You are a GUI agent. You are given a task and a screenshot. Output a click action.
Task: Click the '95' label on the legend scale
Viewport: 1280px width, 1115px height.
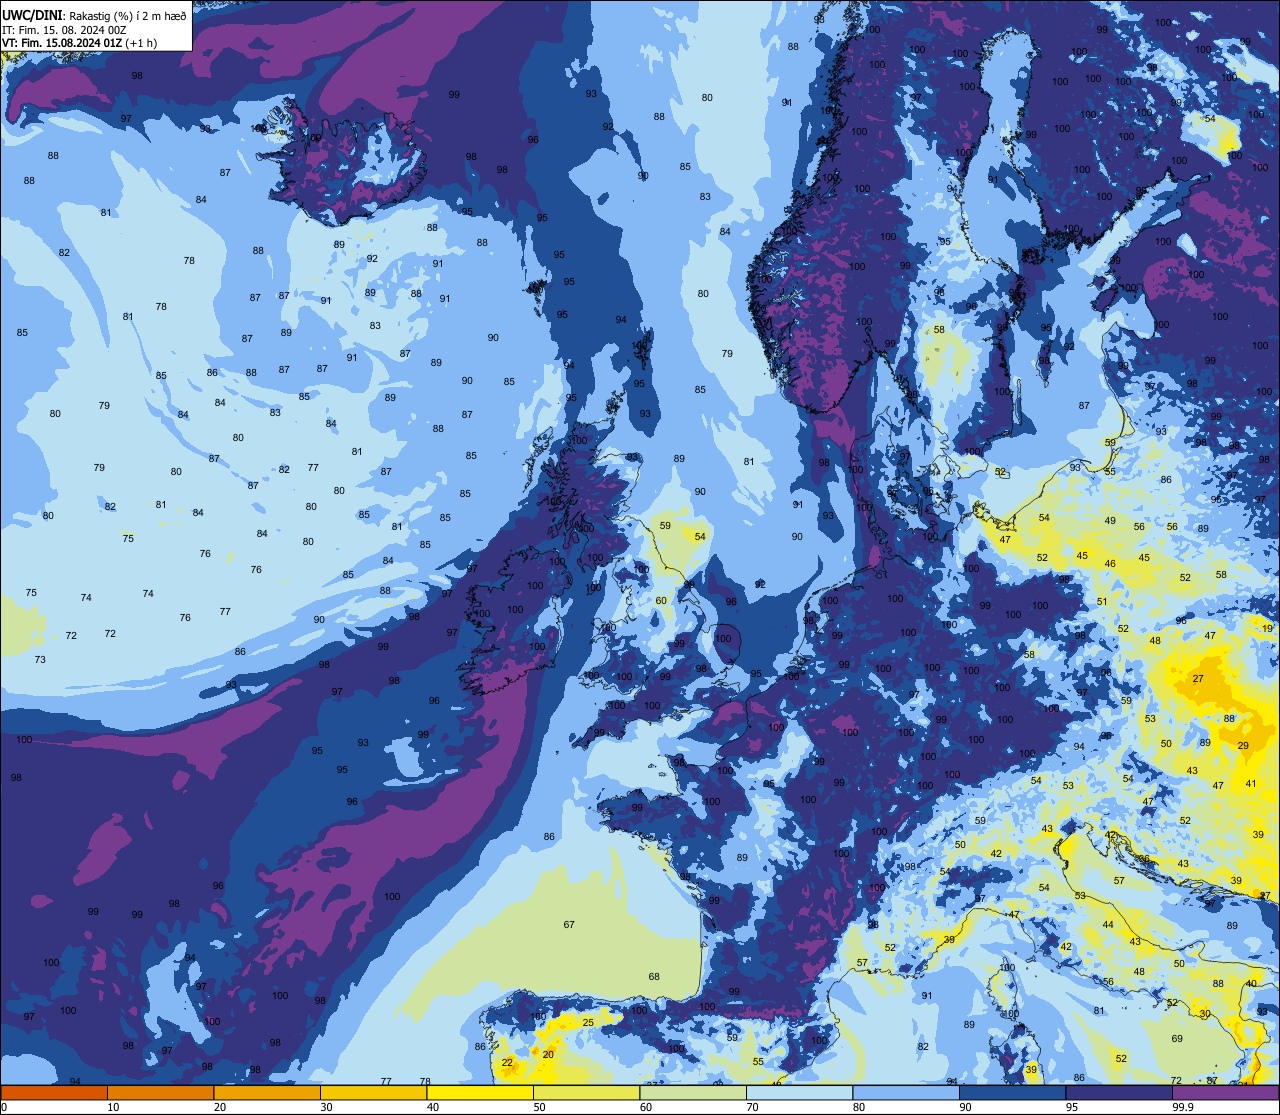[x=1072, y=1107]
